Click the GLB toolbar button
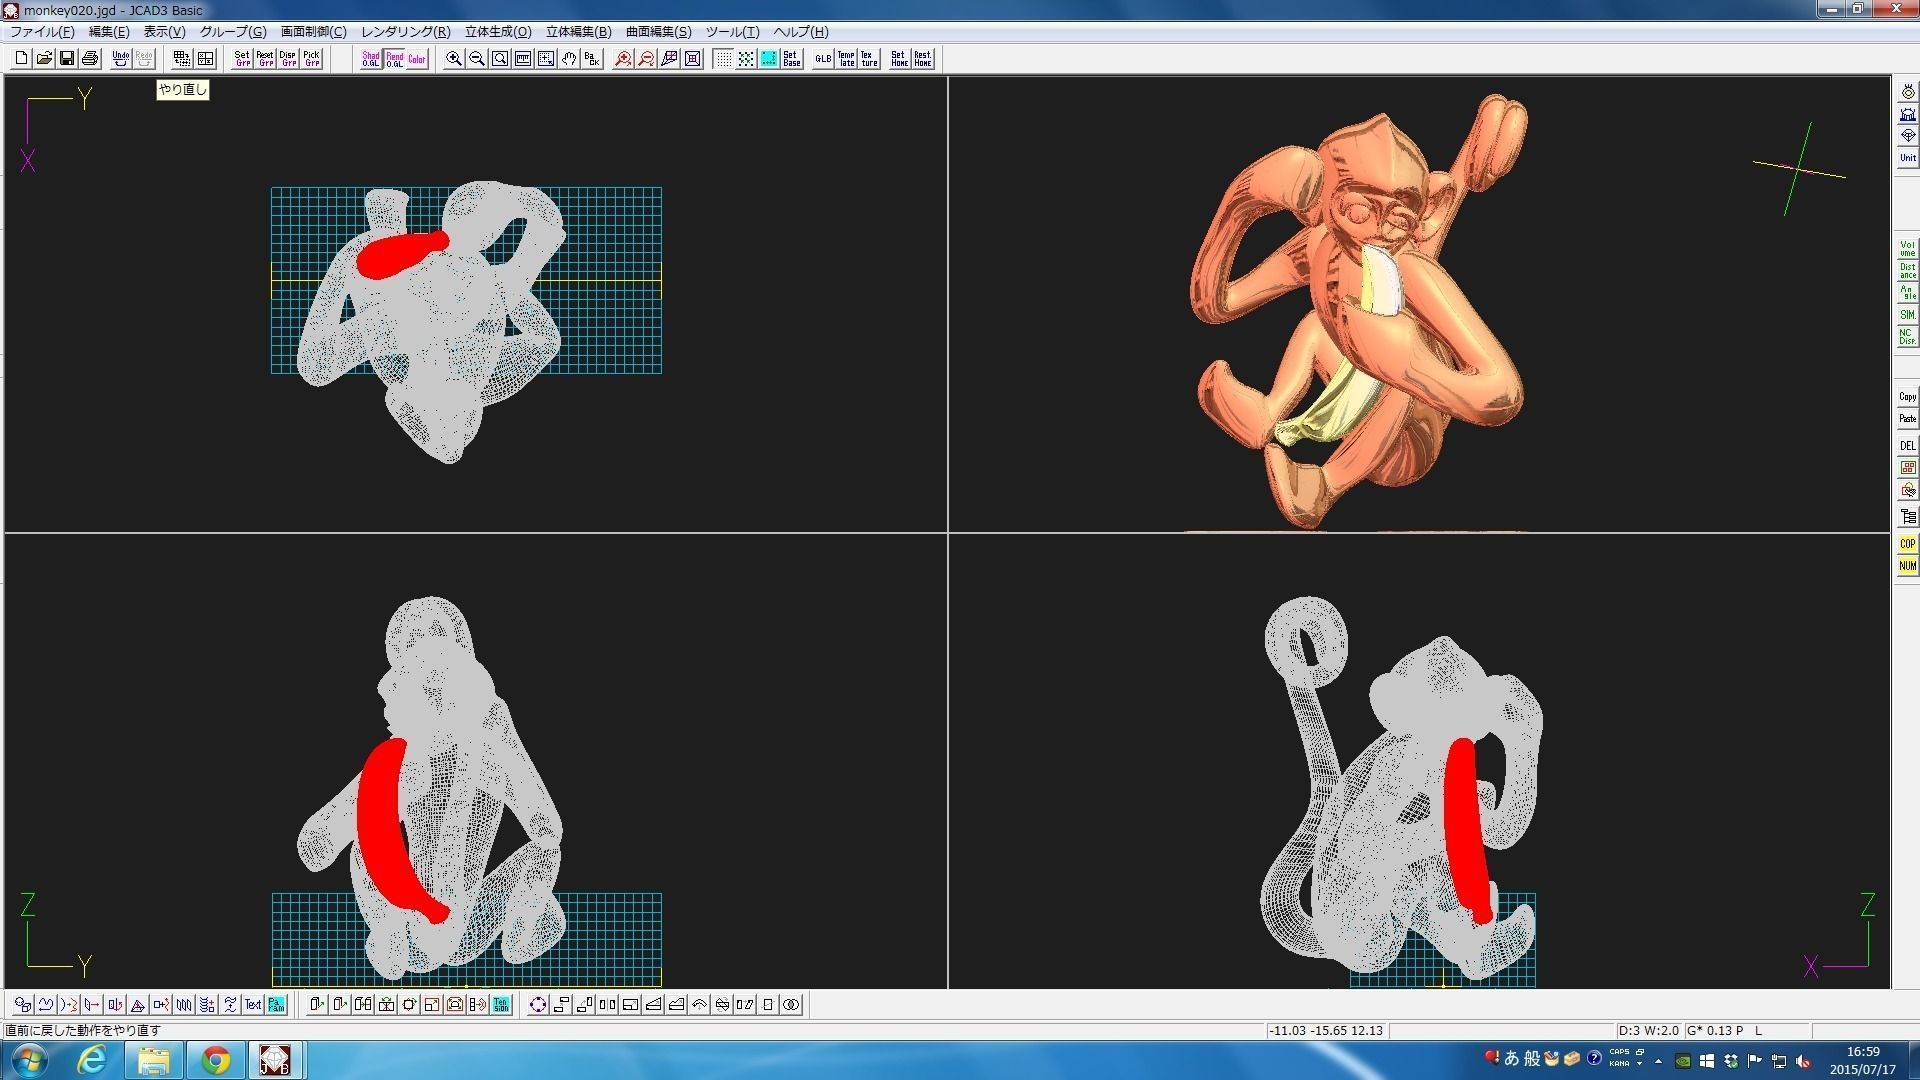The width and height of the screenshot is (1920, 1080). coord(823,59)
